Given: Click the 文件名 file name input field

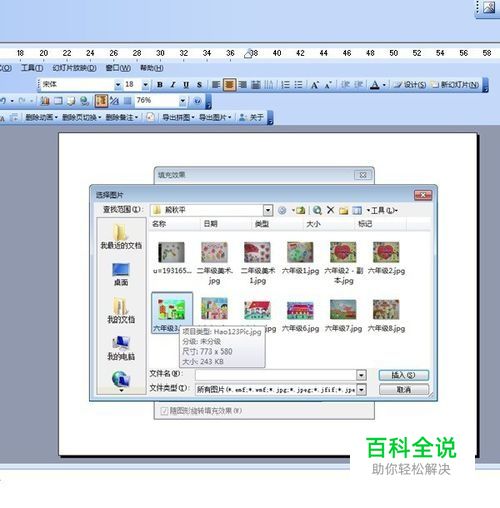Looking at the screenshot, I should coord(276,375).
